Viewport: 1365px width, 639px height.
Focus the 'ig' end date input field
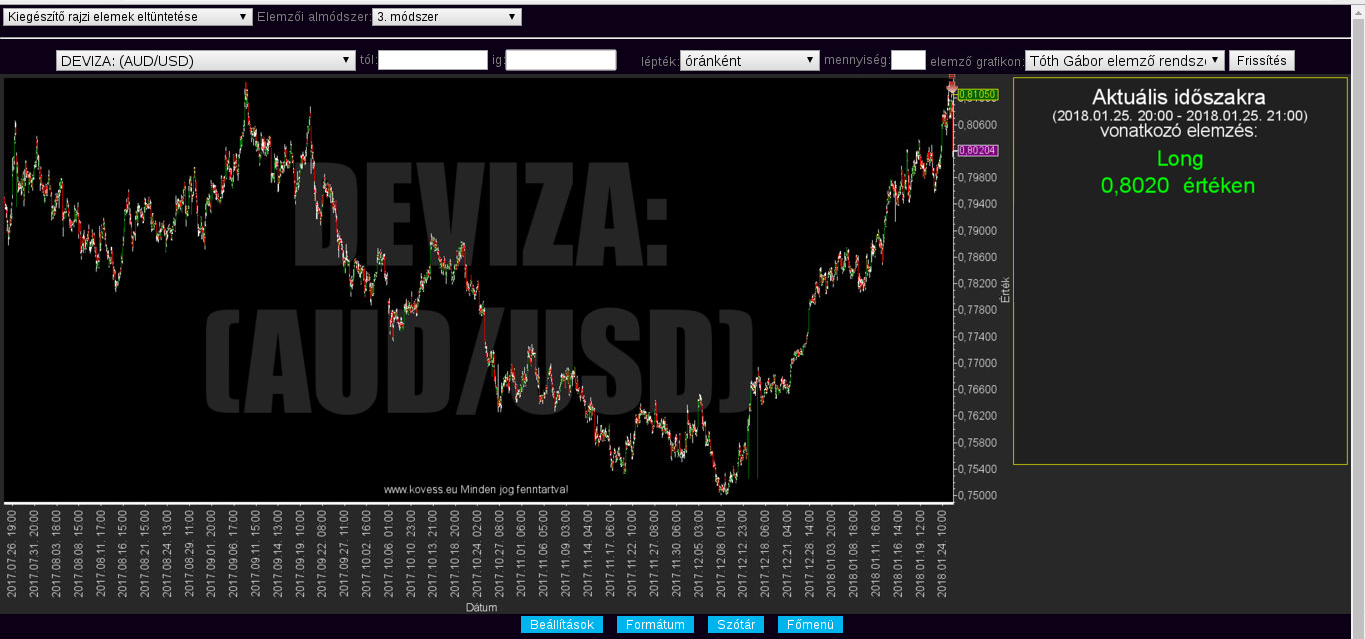point(561,61)
